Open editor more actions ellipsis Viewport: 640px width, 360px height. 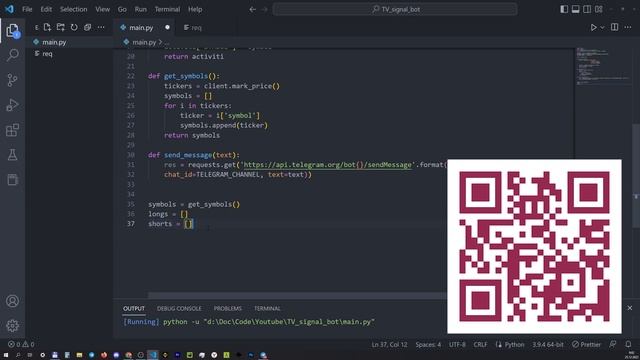[x=628, y=27]
